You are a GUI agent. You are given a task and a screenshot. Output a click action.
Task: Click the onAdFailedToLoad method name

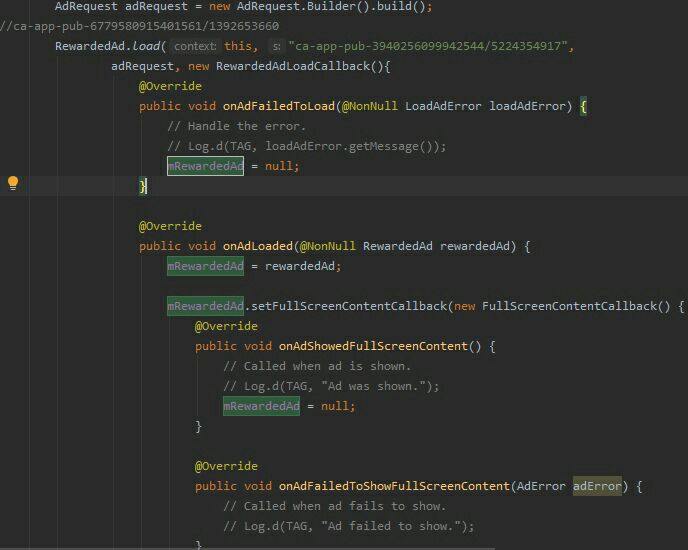click(x=279, y=106)
